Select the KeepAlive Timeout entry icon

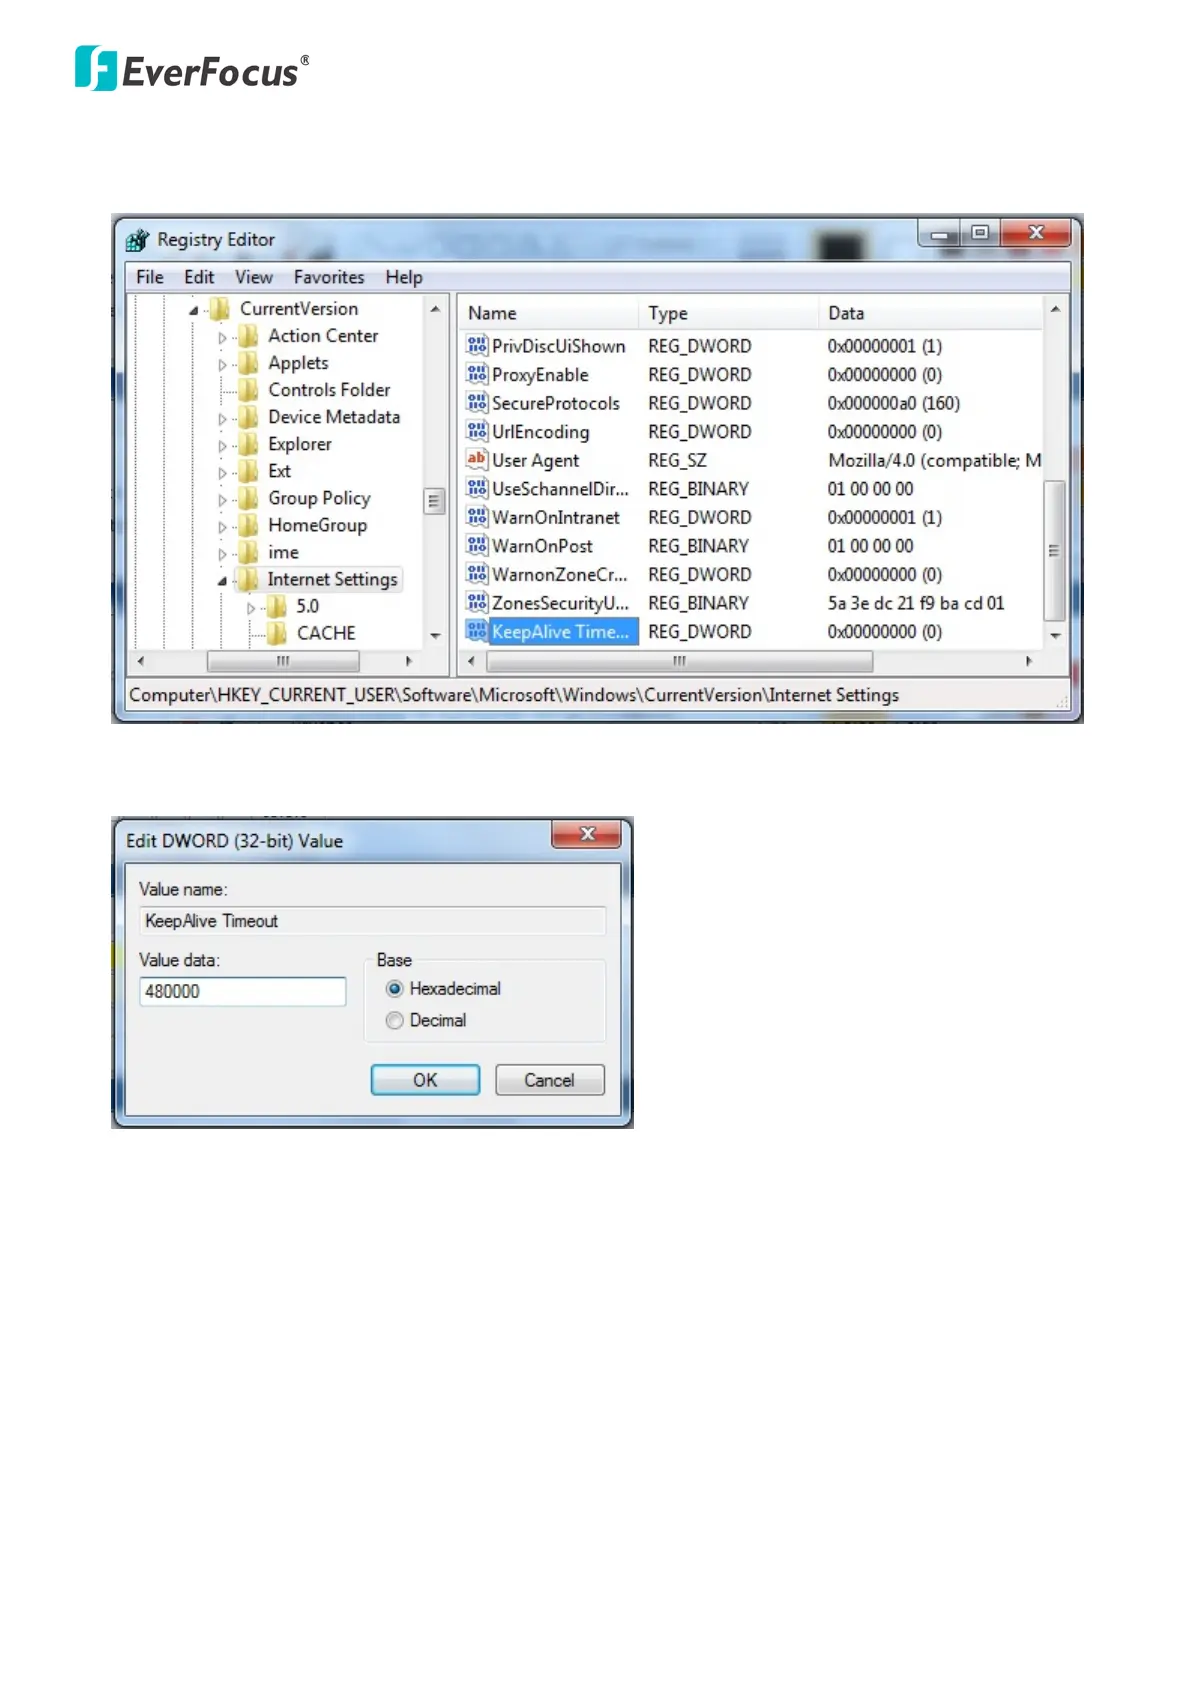[x=477, y=632]
